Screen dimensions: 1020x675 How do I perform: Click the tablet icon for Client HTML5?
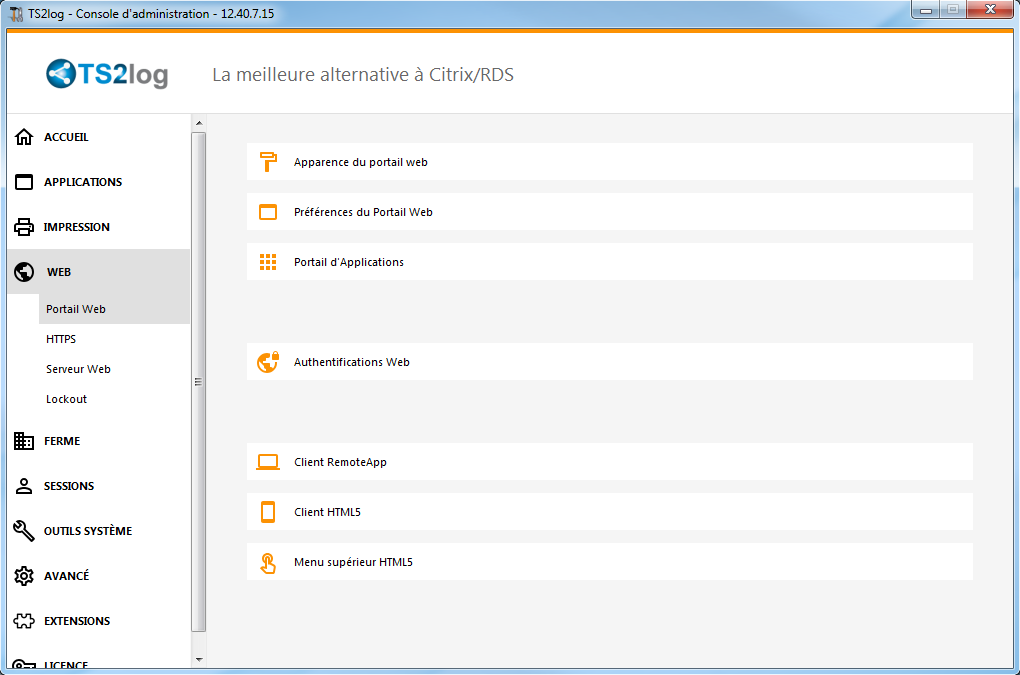(268, 512)
